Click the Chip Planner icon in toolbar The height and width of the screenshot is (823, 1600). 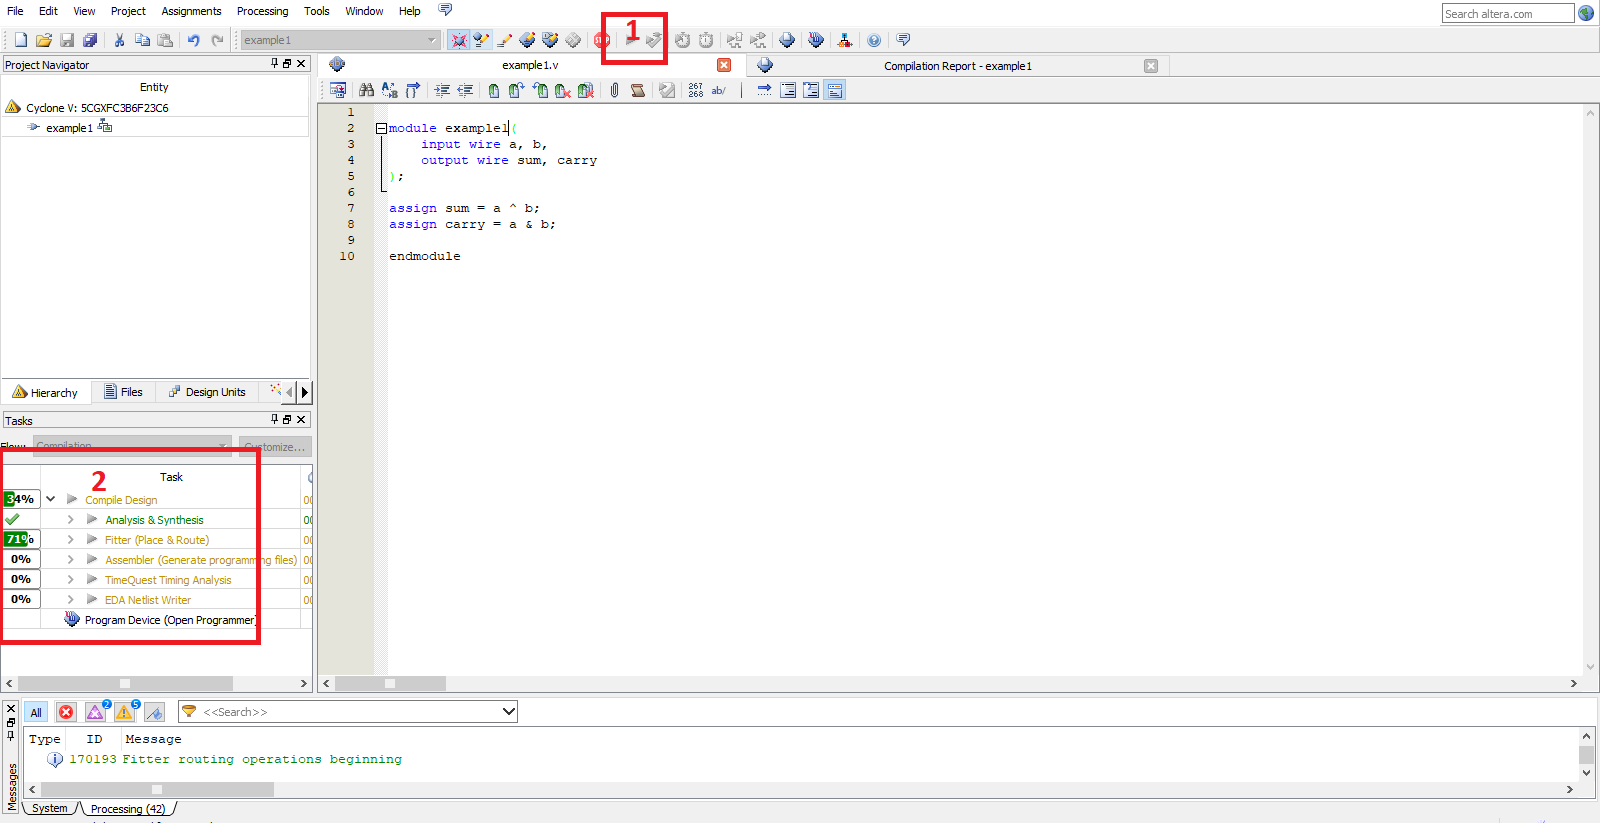pos(573,40)
